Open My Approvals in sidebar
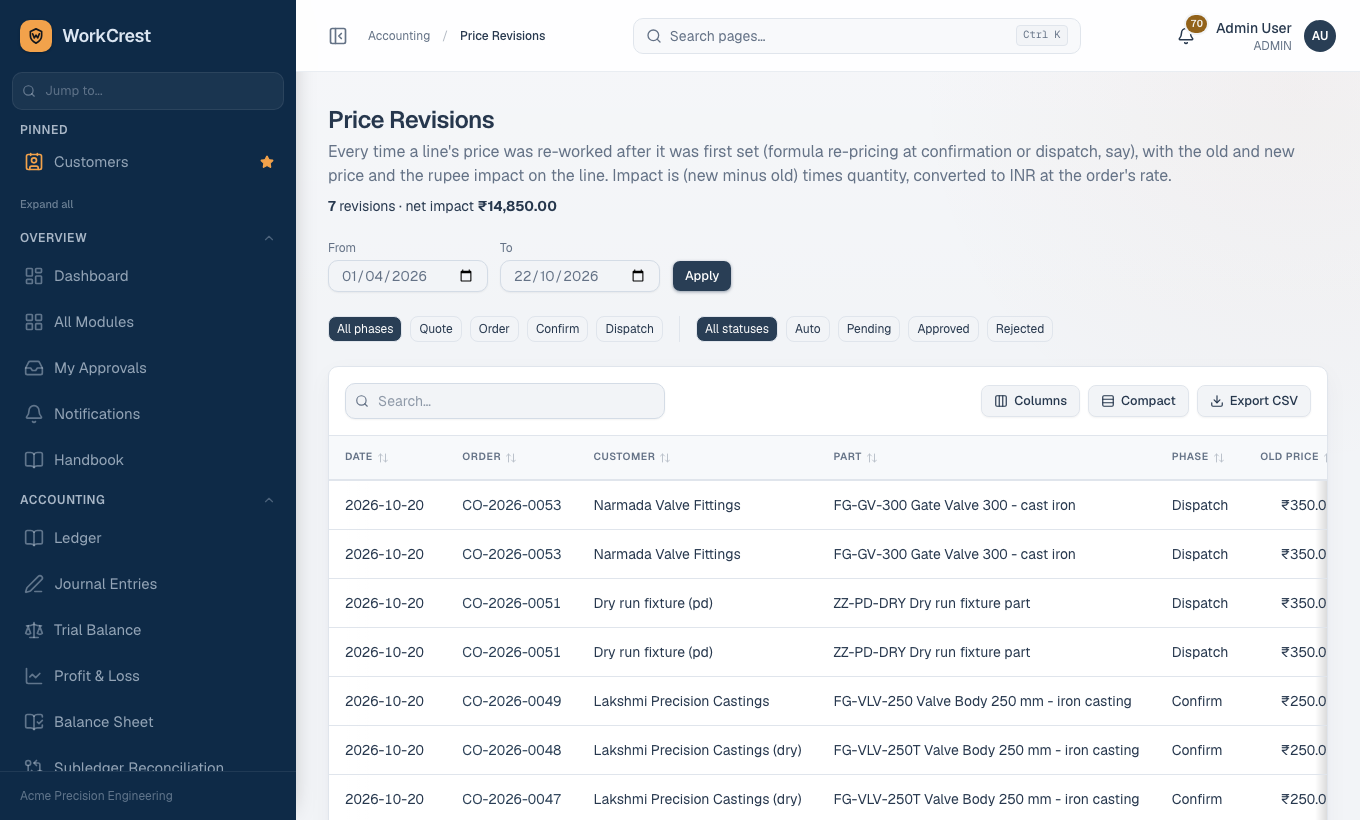 coord(148,368)
